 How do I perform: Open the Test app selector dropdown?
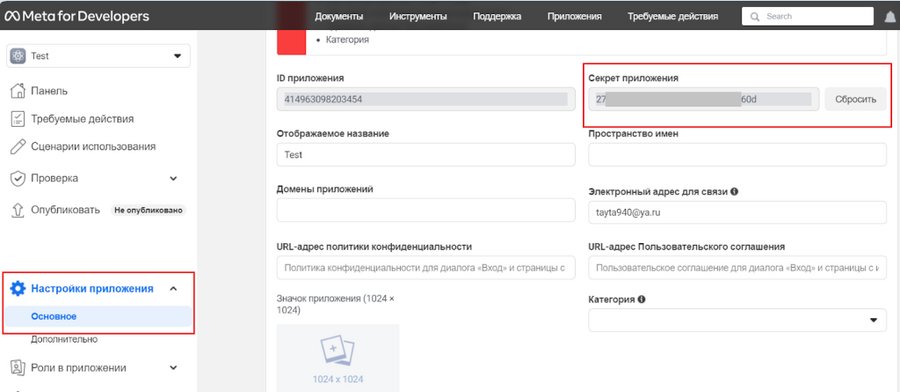98,56
